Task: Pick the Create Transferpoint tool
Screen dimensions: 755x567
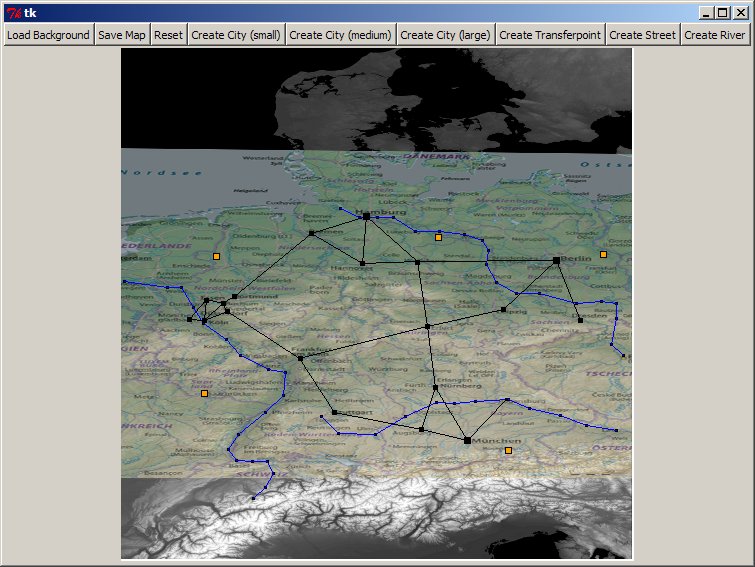Action: click(550, 34)
